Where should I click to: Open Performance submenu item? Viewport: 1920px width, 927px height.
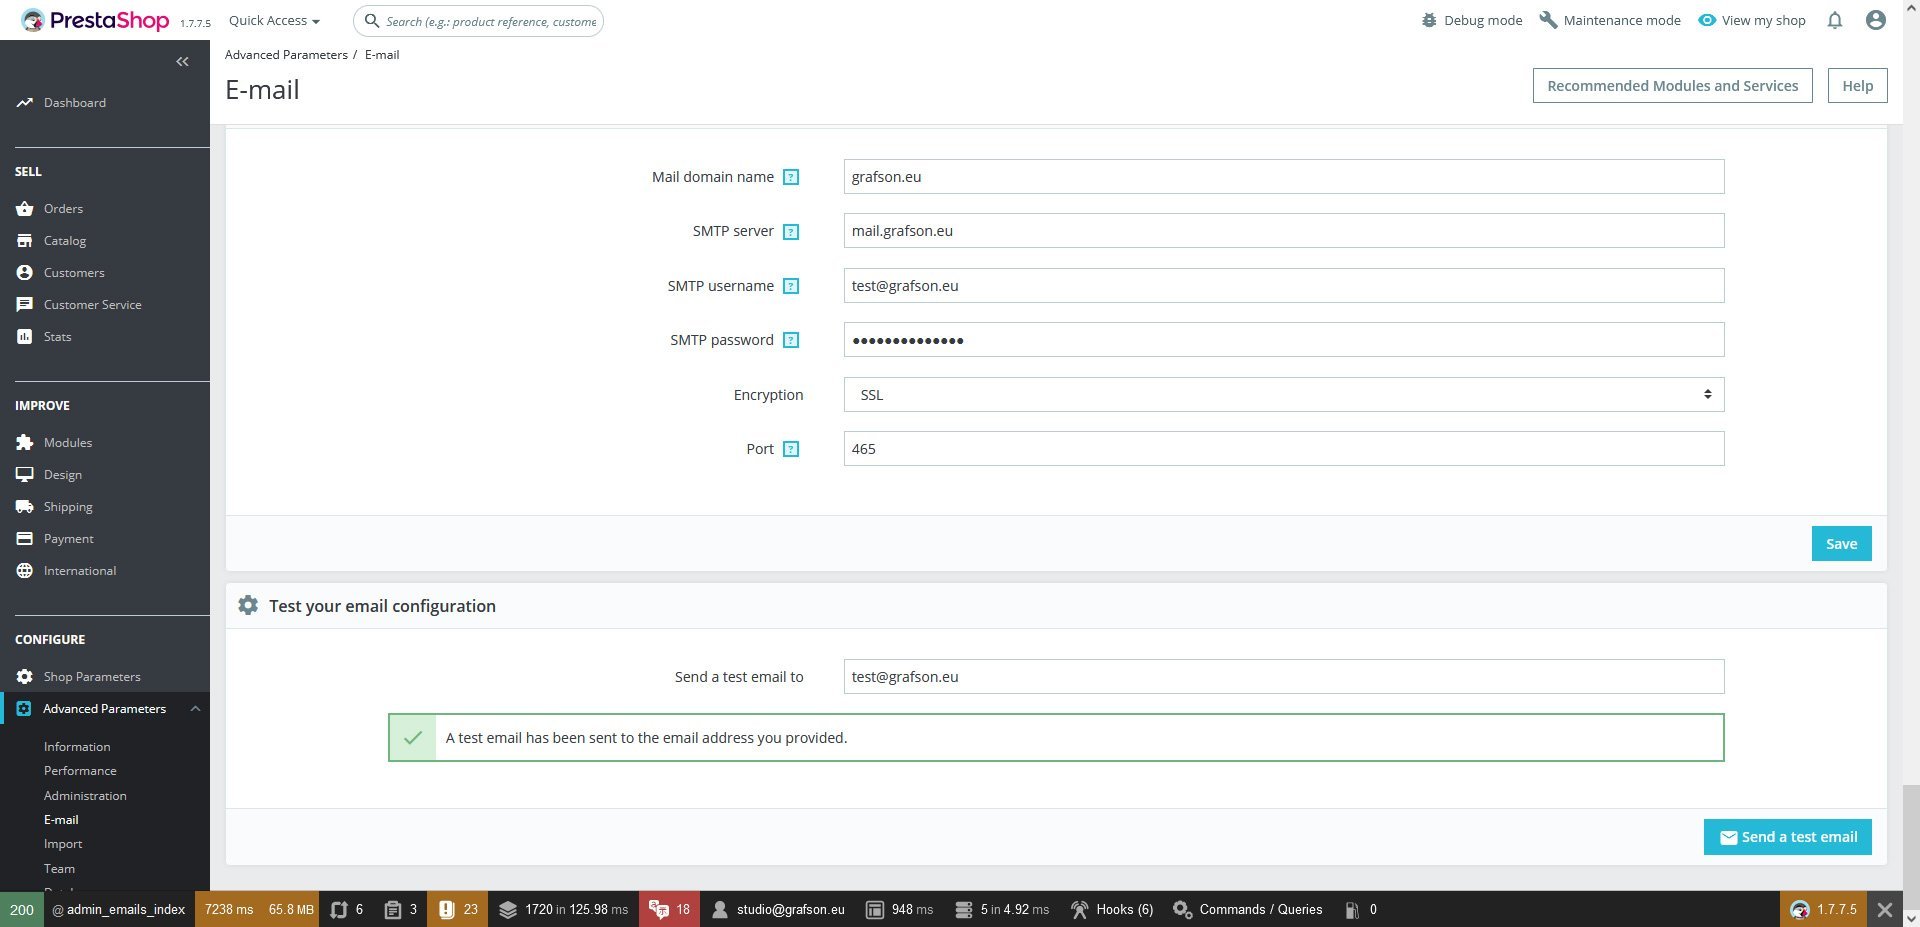click(80, 771)
